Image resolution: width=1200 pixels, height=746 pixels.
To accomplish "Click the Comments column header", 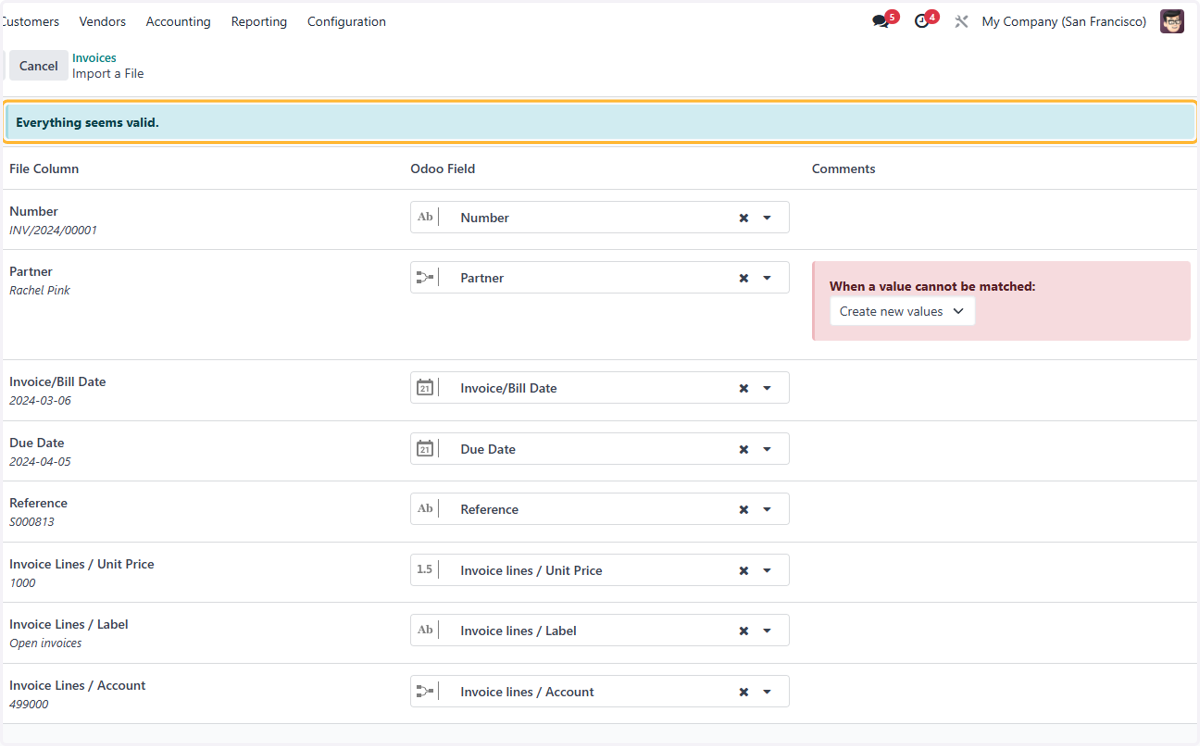I will click(x=843, y=169).
